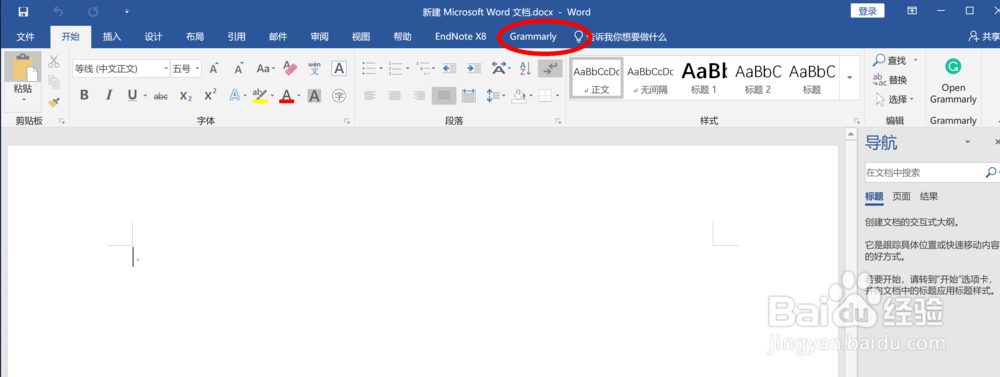Click the Redo icon in title bar
The width and height of the screenshot is (1000, 377).
93,11
